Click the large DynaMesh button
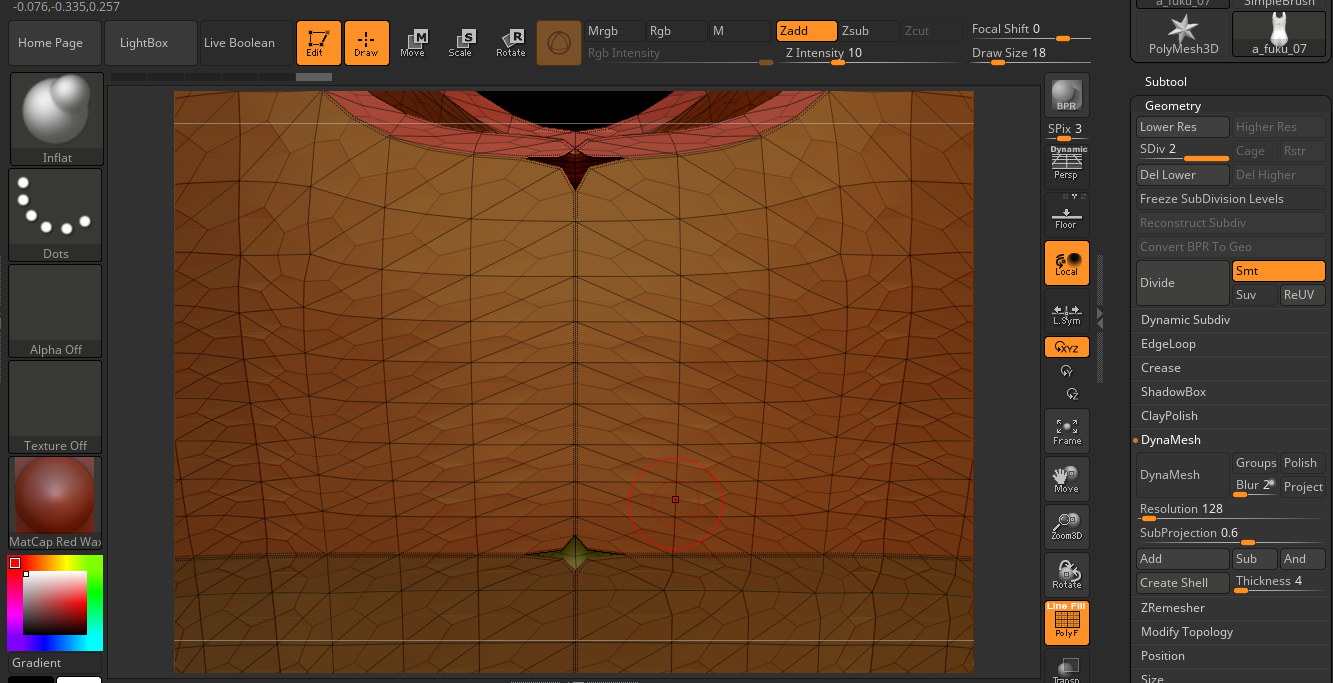 (x=1183, y=475)
